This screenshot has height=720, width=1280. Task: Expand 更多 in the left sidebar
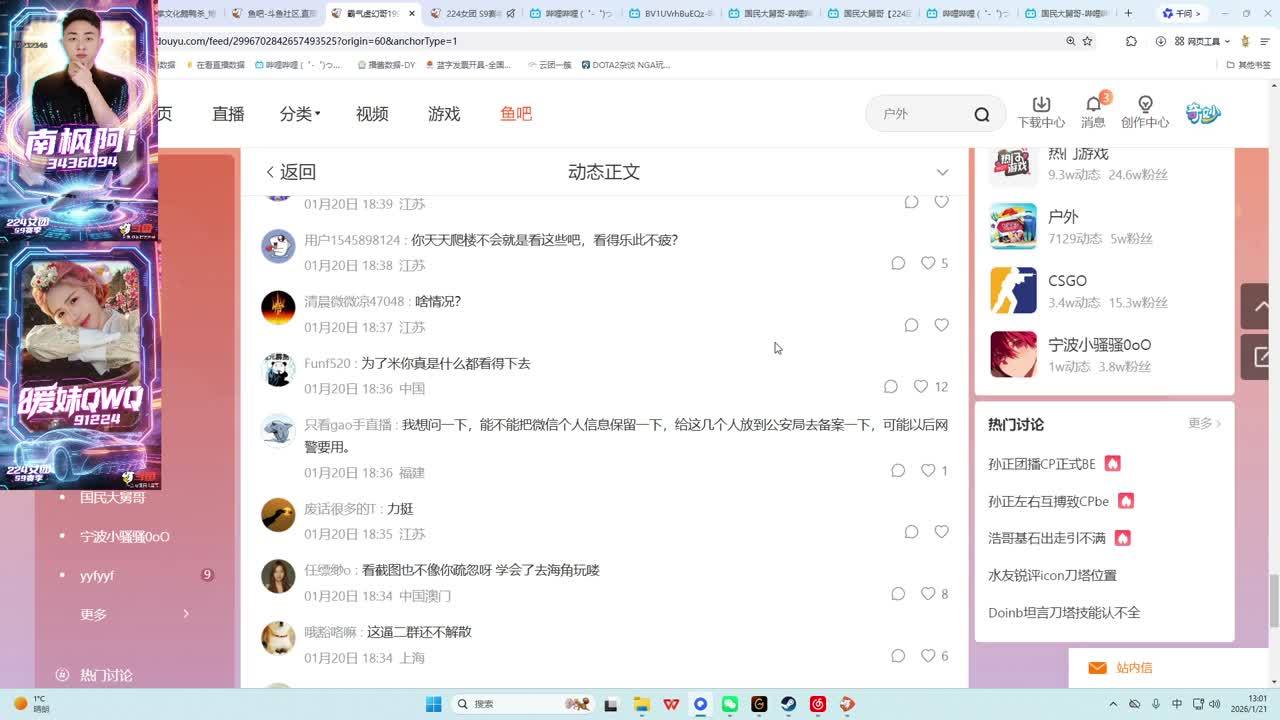click(x=134, y=614)
